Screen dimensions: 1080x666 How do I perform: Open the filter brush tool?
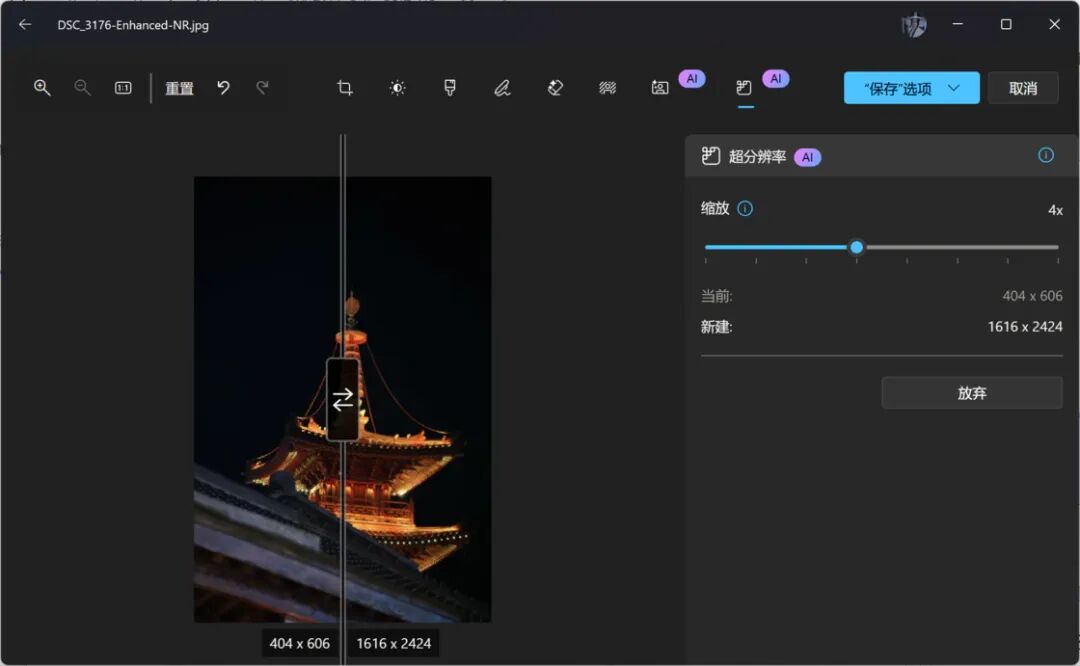[450, 87]
